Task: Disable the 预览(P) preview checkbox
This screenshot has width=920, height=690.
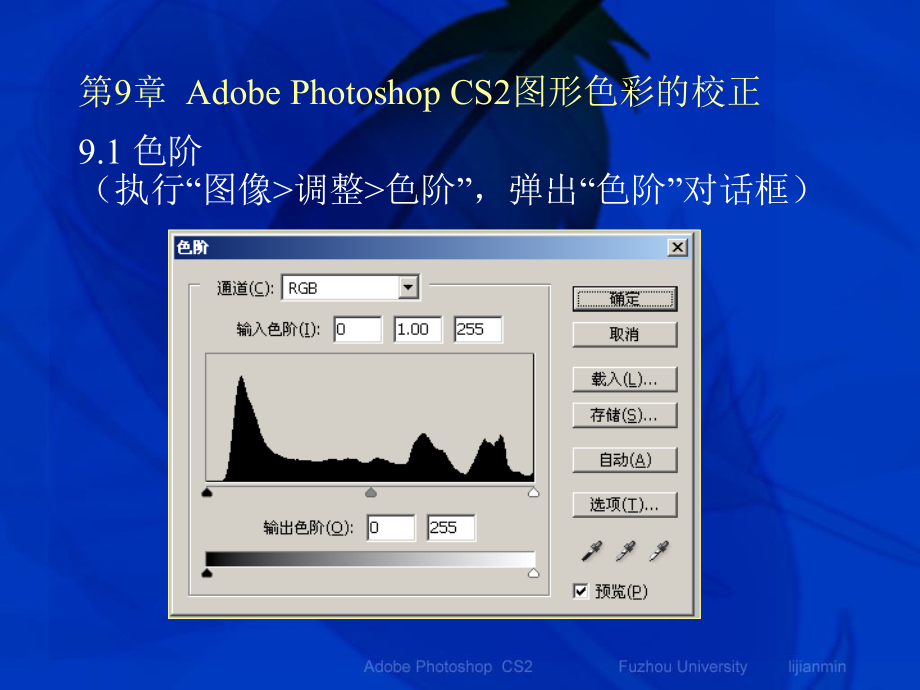Action: pyautogui.click(x=581, y=591)
